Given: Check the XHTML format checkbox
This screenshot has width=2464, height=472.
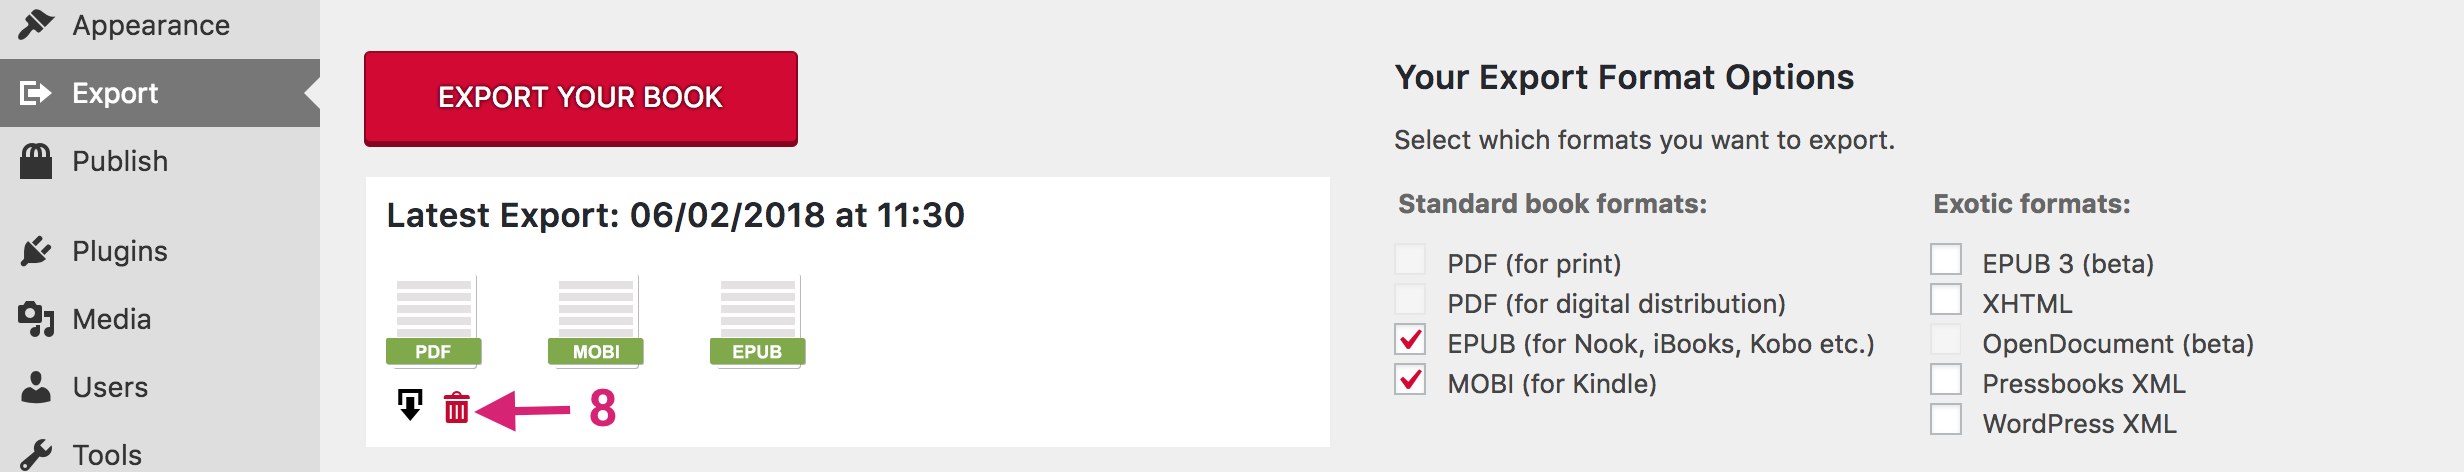Looking at the screenshot, I should [1946, 299].
